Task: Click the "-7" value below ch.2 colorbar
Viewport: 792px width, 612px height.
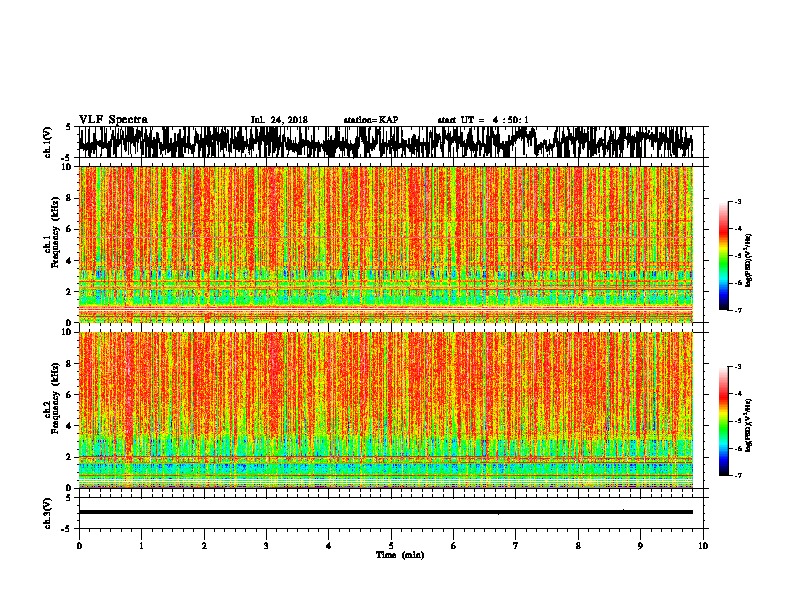Action: (x=738, y=475)
